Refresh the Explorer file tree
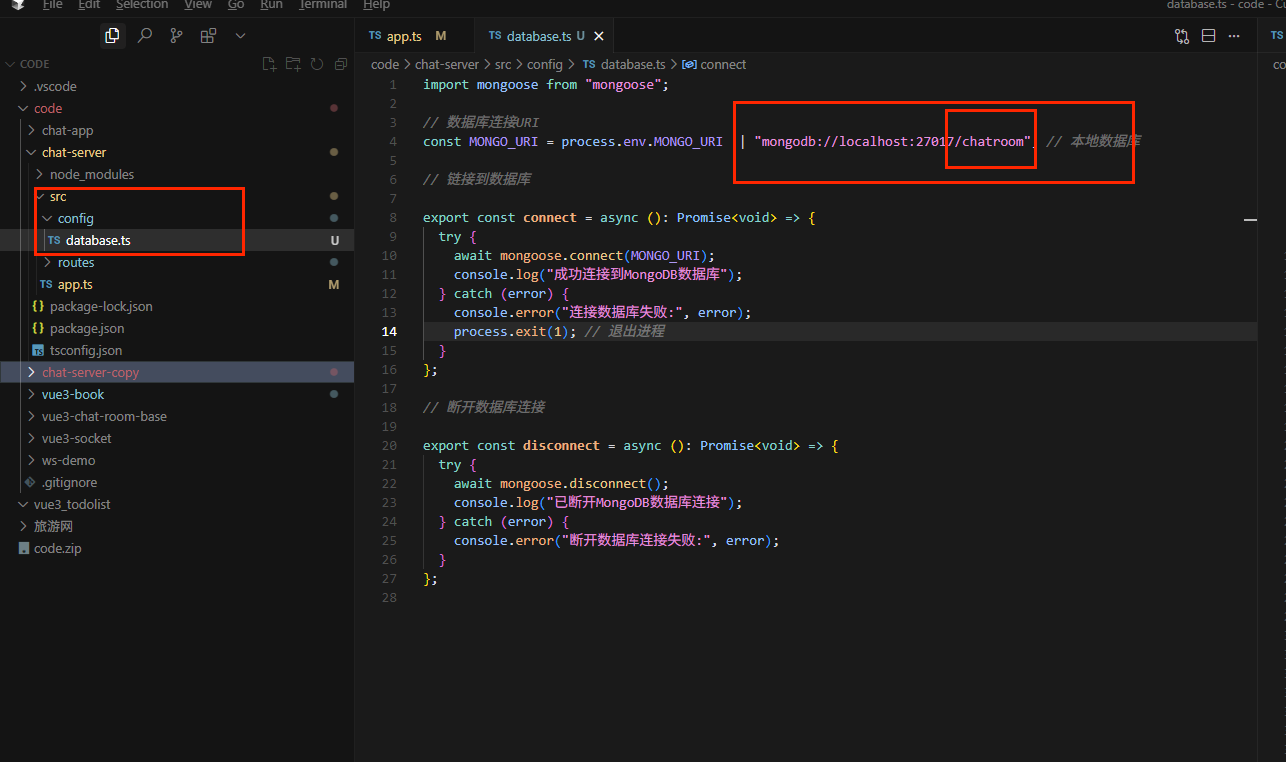Image resolution: width=1286 pixels, height=762 pixels. 317,64
